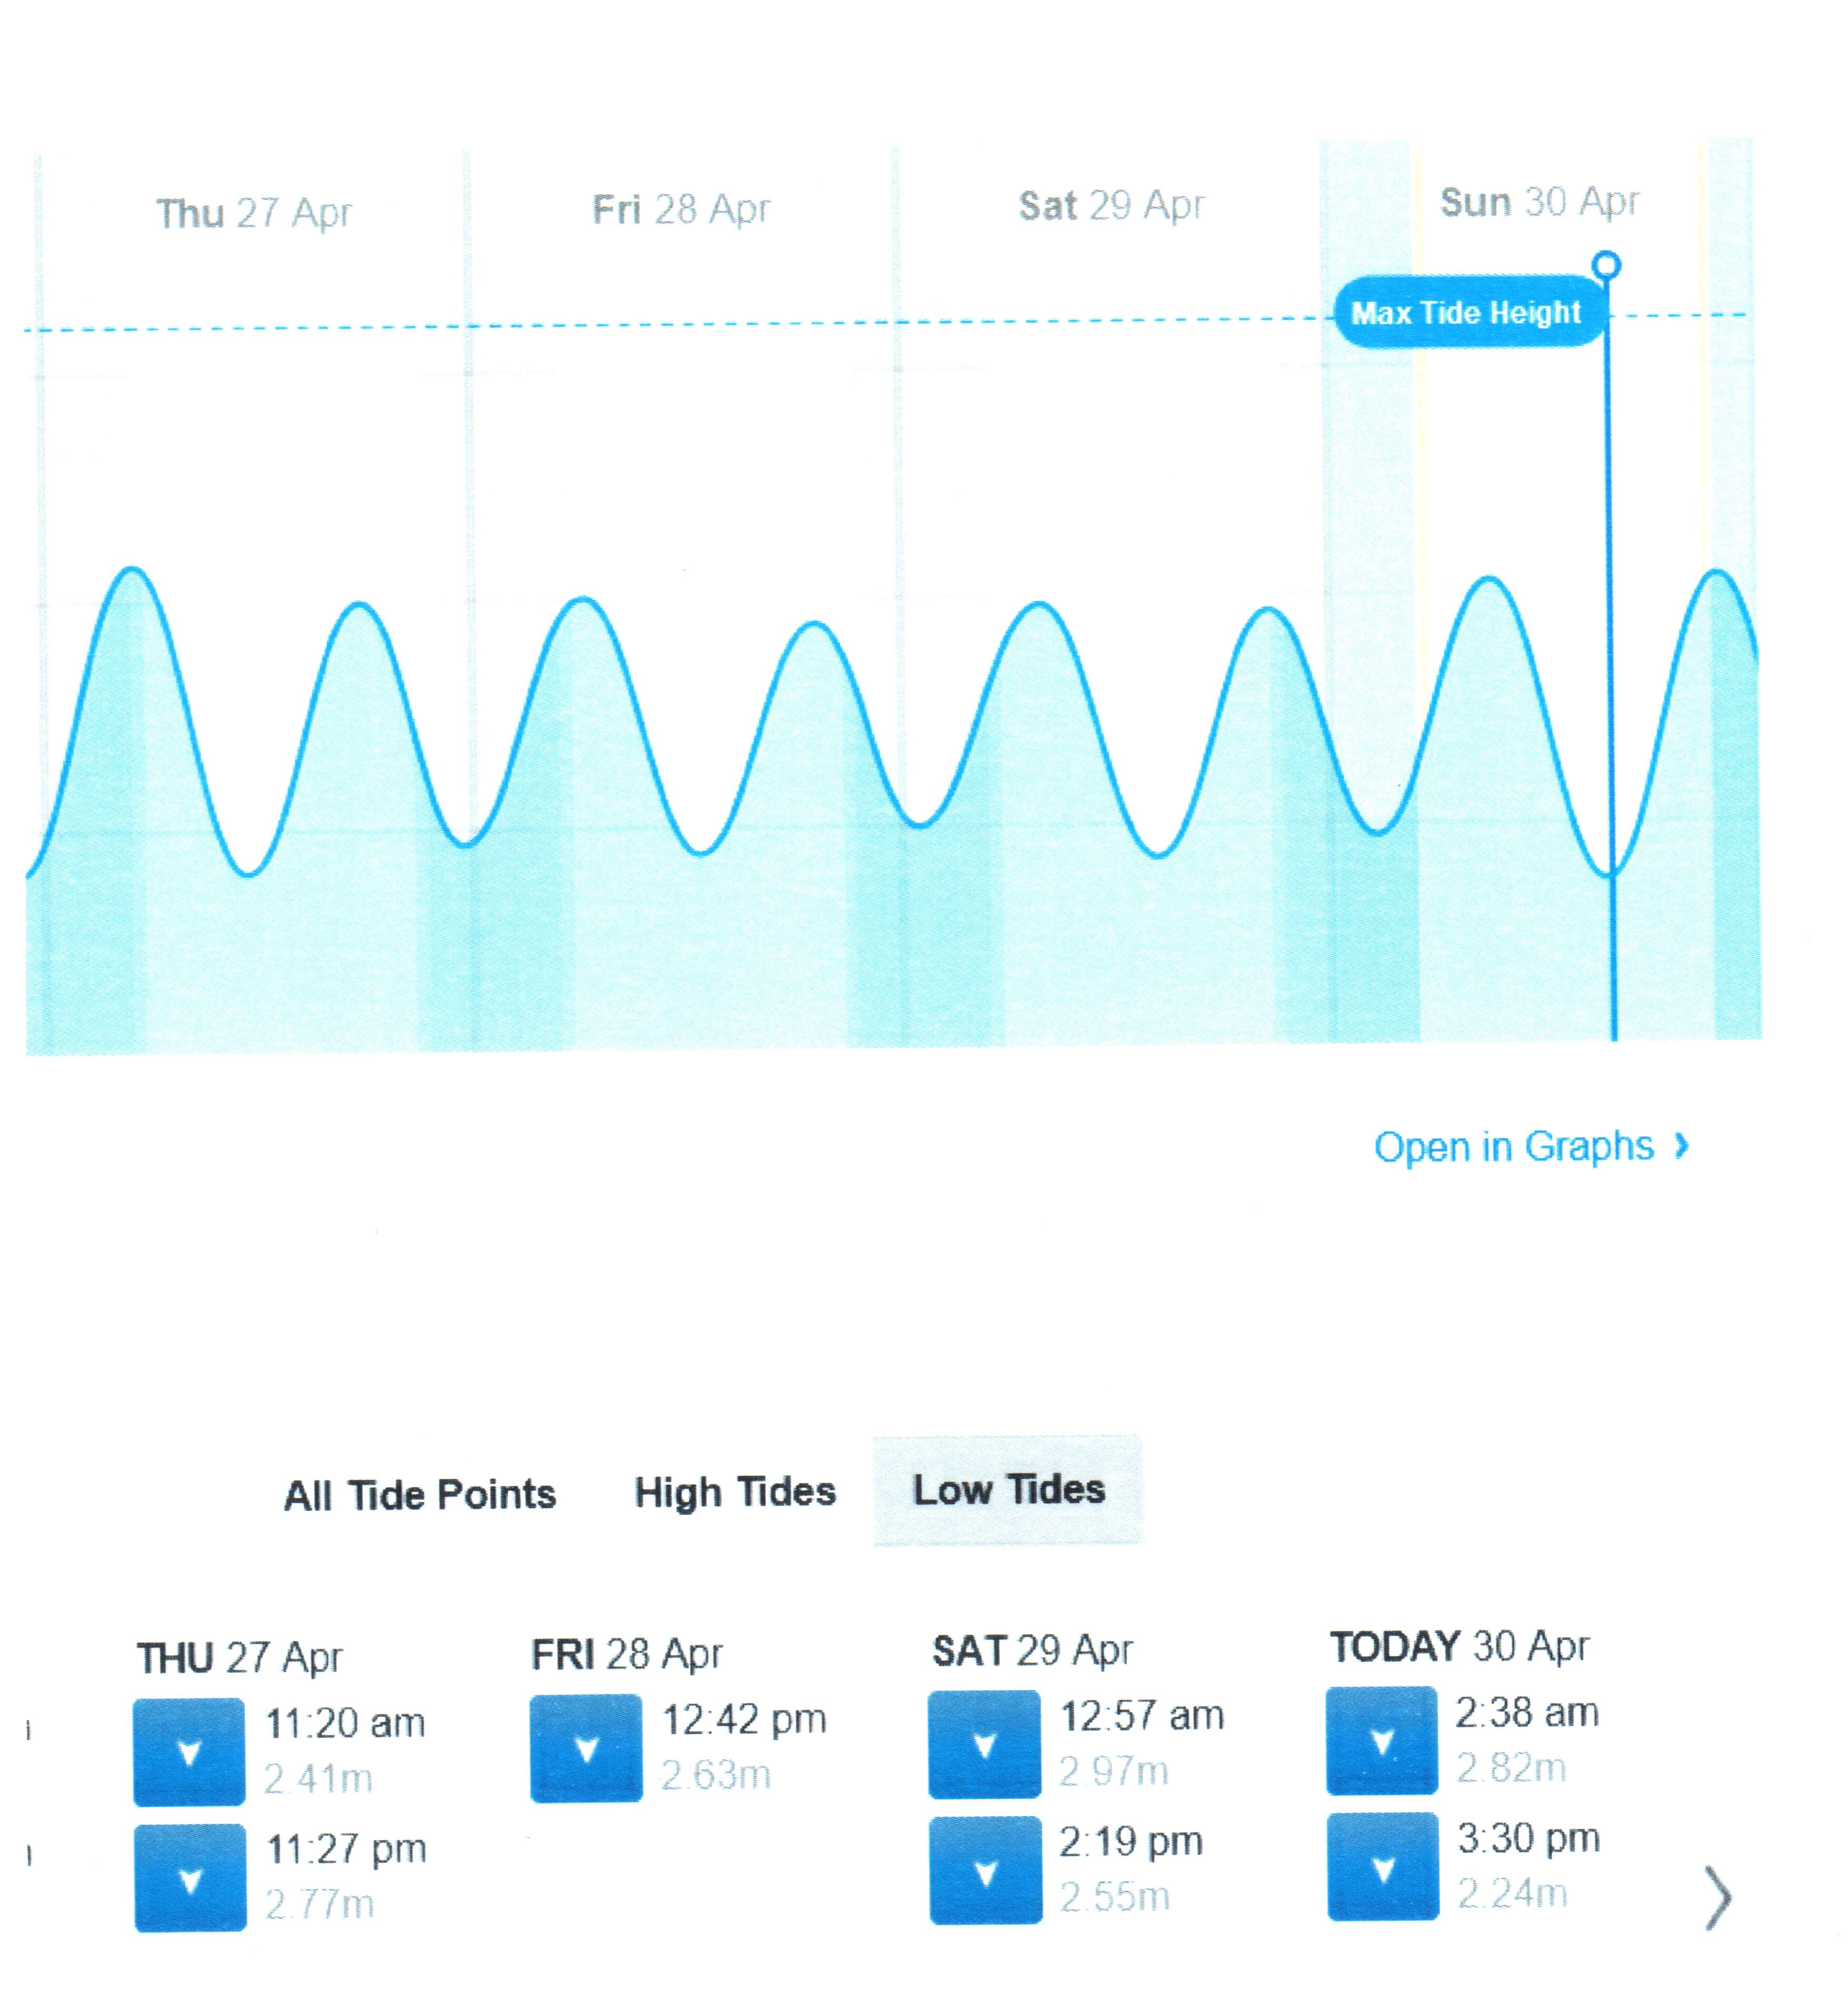Show next days with right chevron arrow

coord(1717,1896)
